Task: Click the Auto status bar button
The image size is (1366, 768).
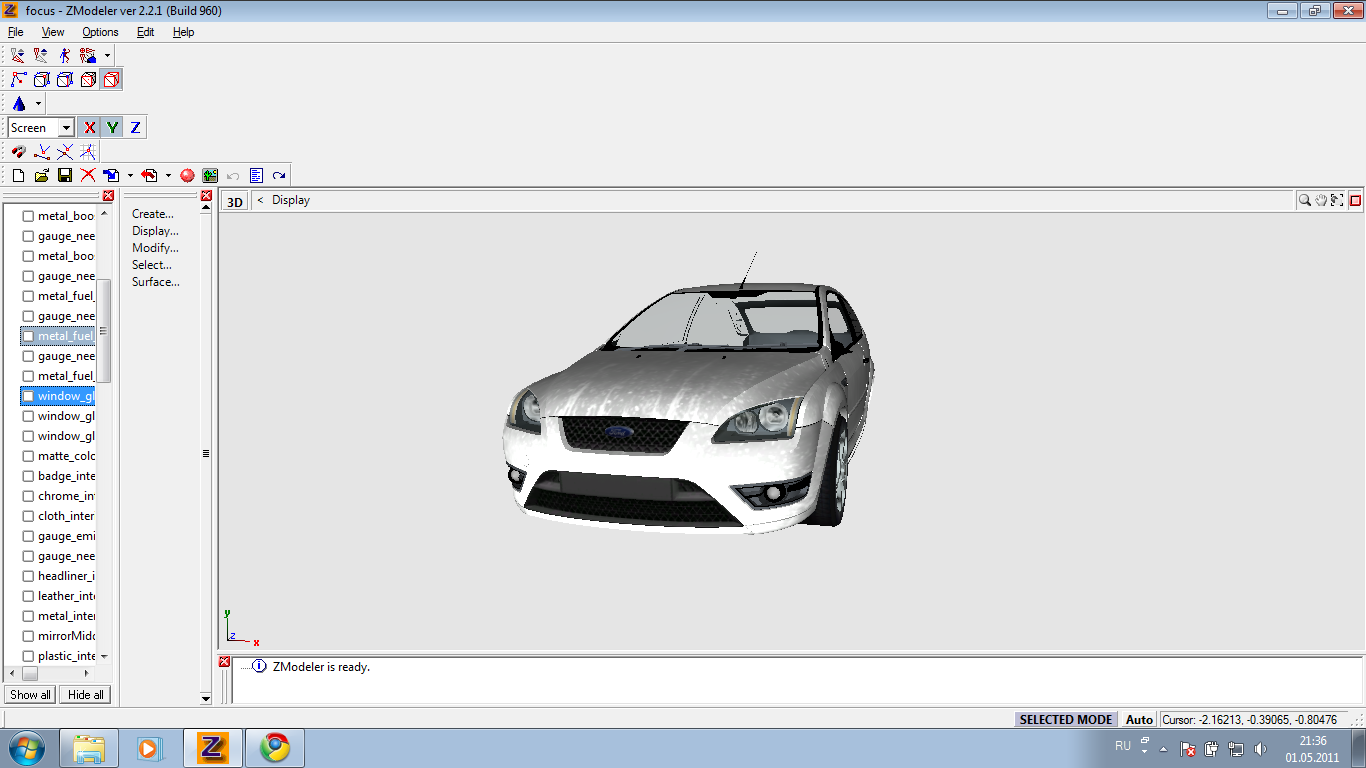Action: click(1139, 720)
